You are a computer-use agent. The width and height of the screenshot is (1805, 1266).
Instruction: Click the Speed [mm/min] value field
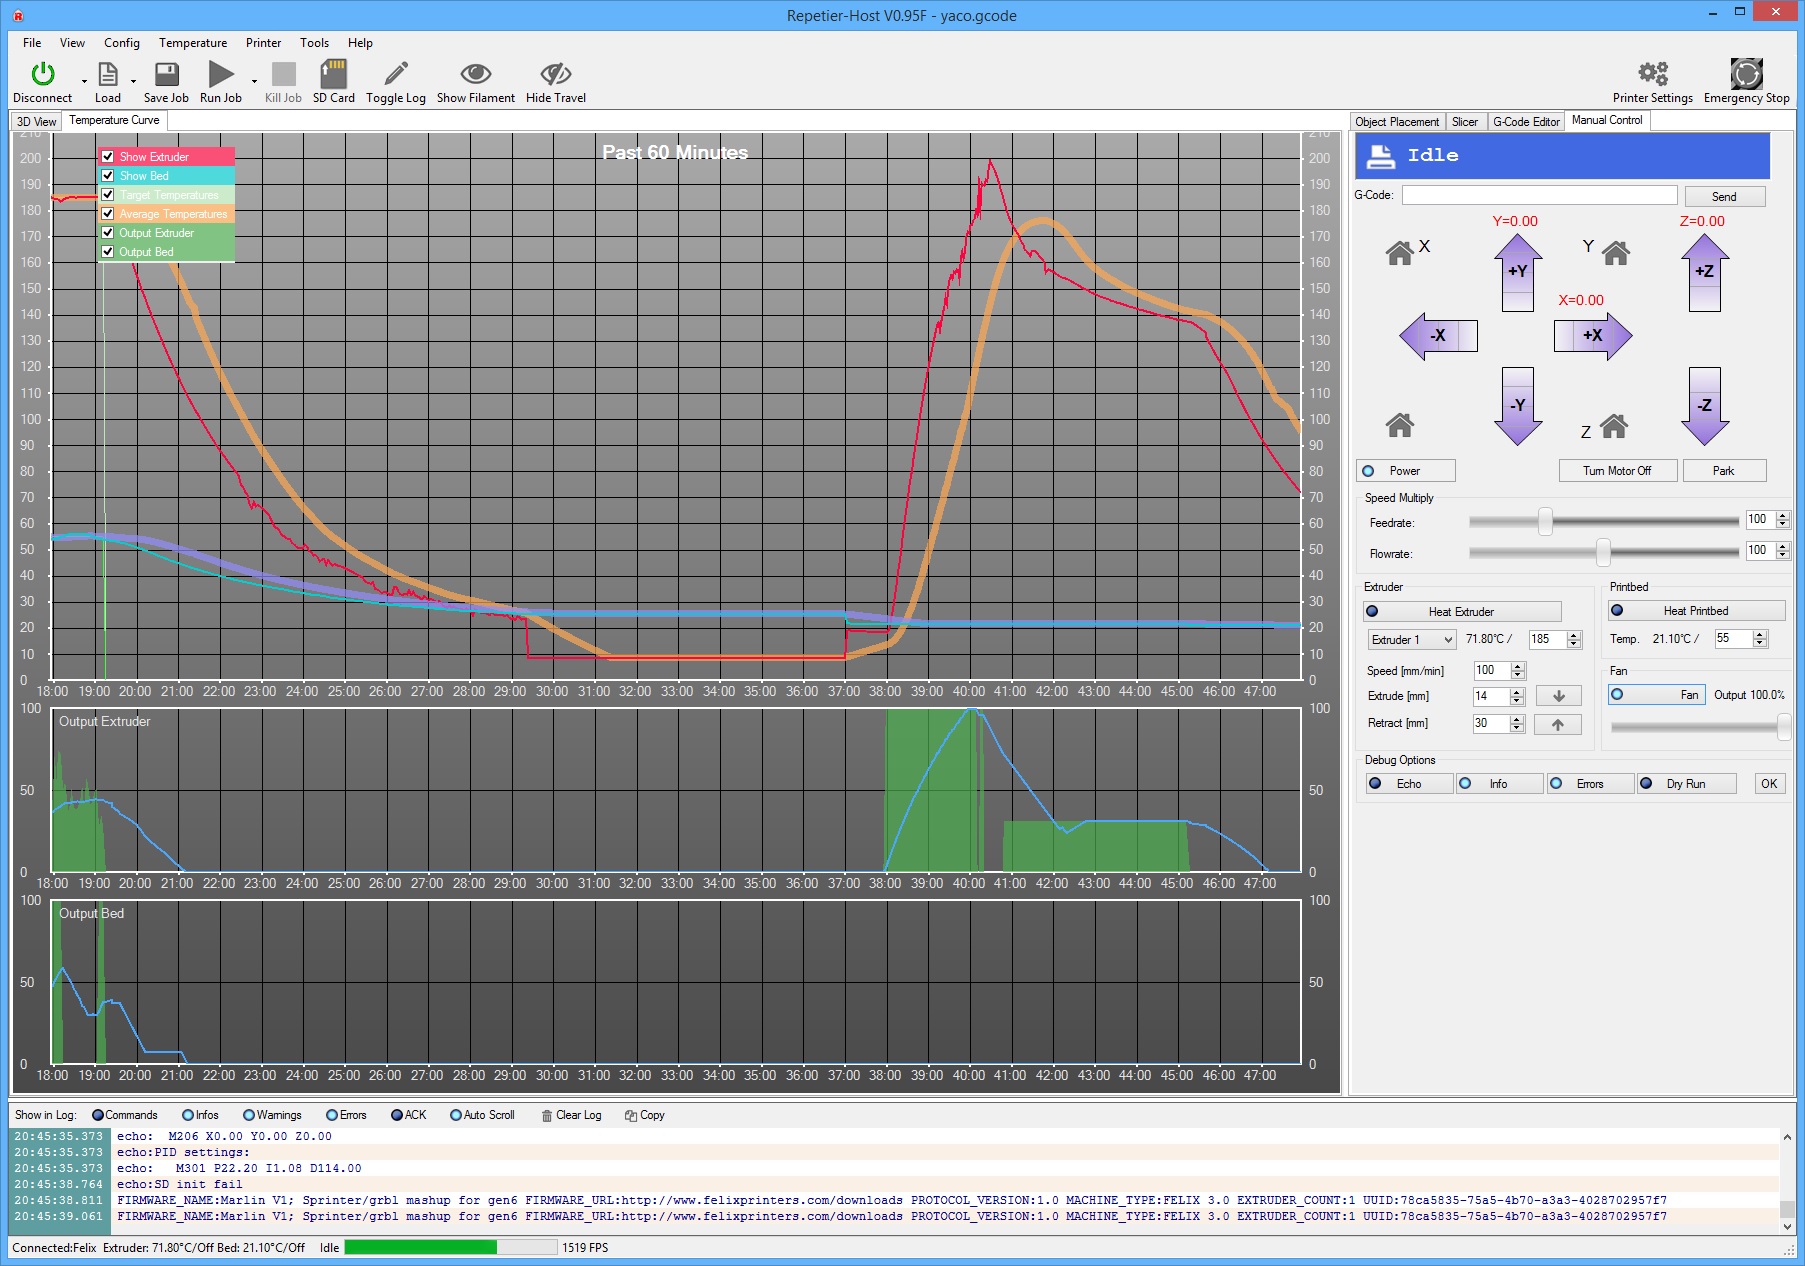(1491, 671)
